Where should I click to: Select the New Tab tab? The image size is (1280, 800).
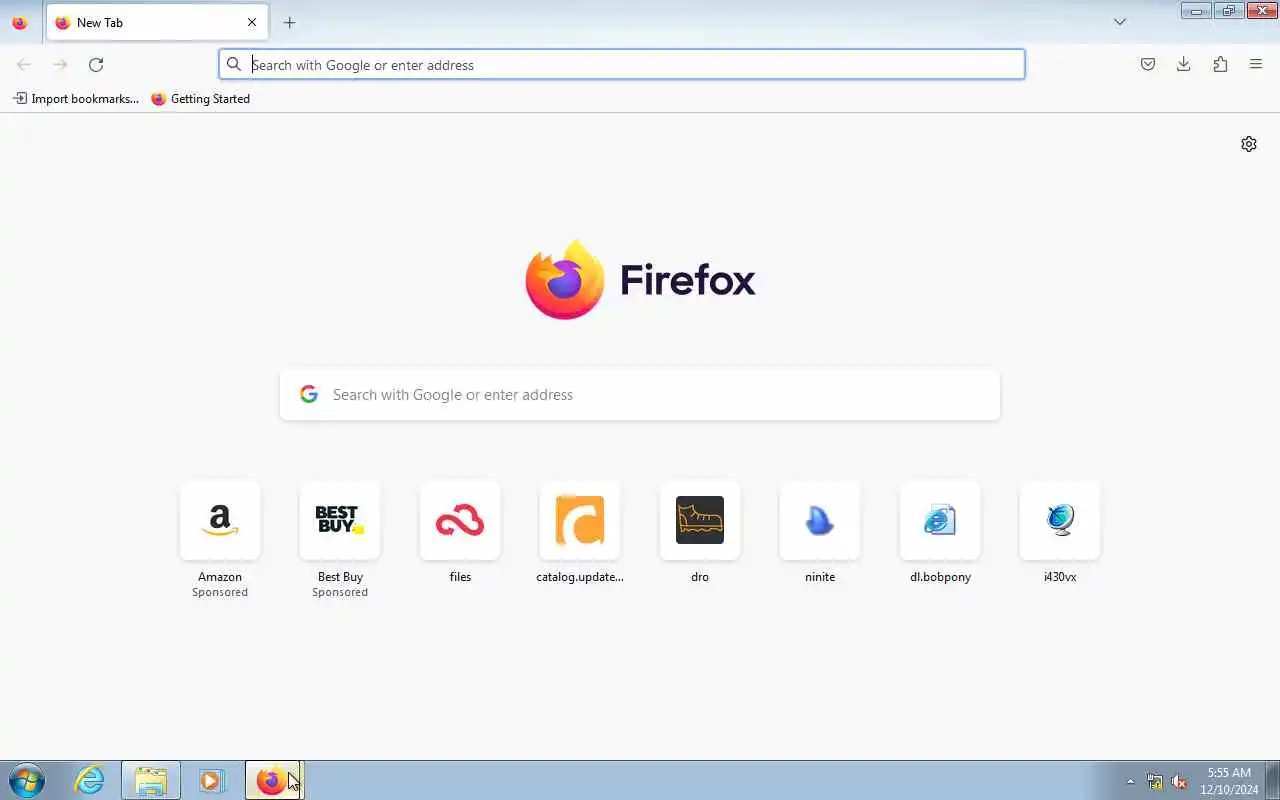point(157,22)
